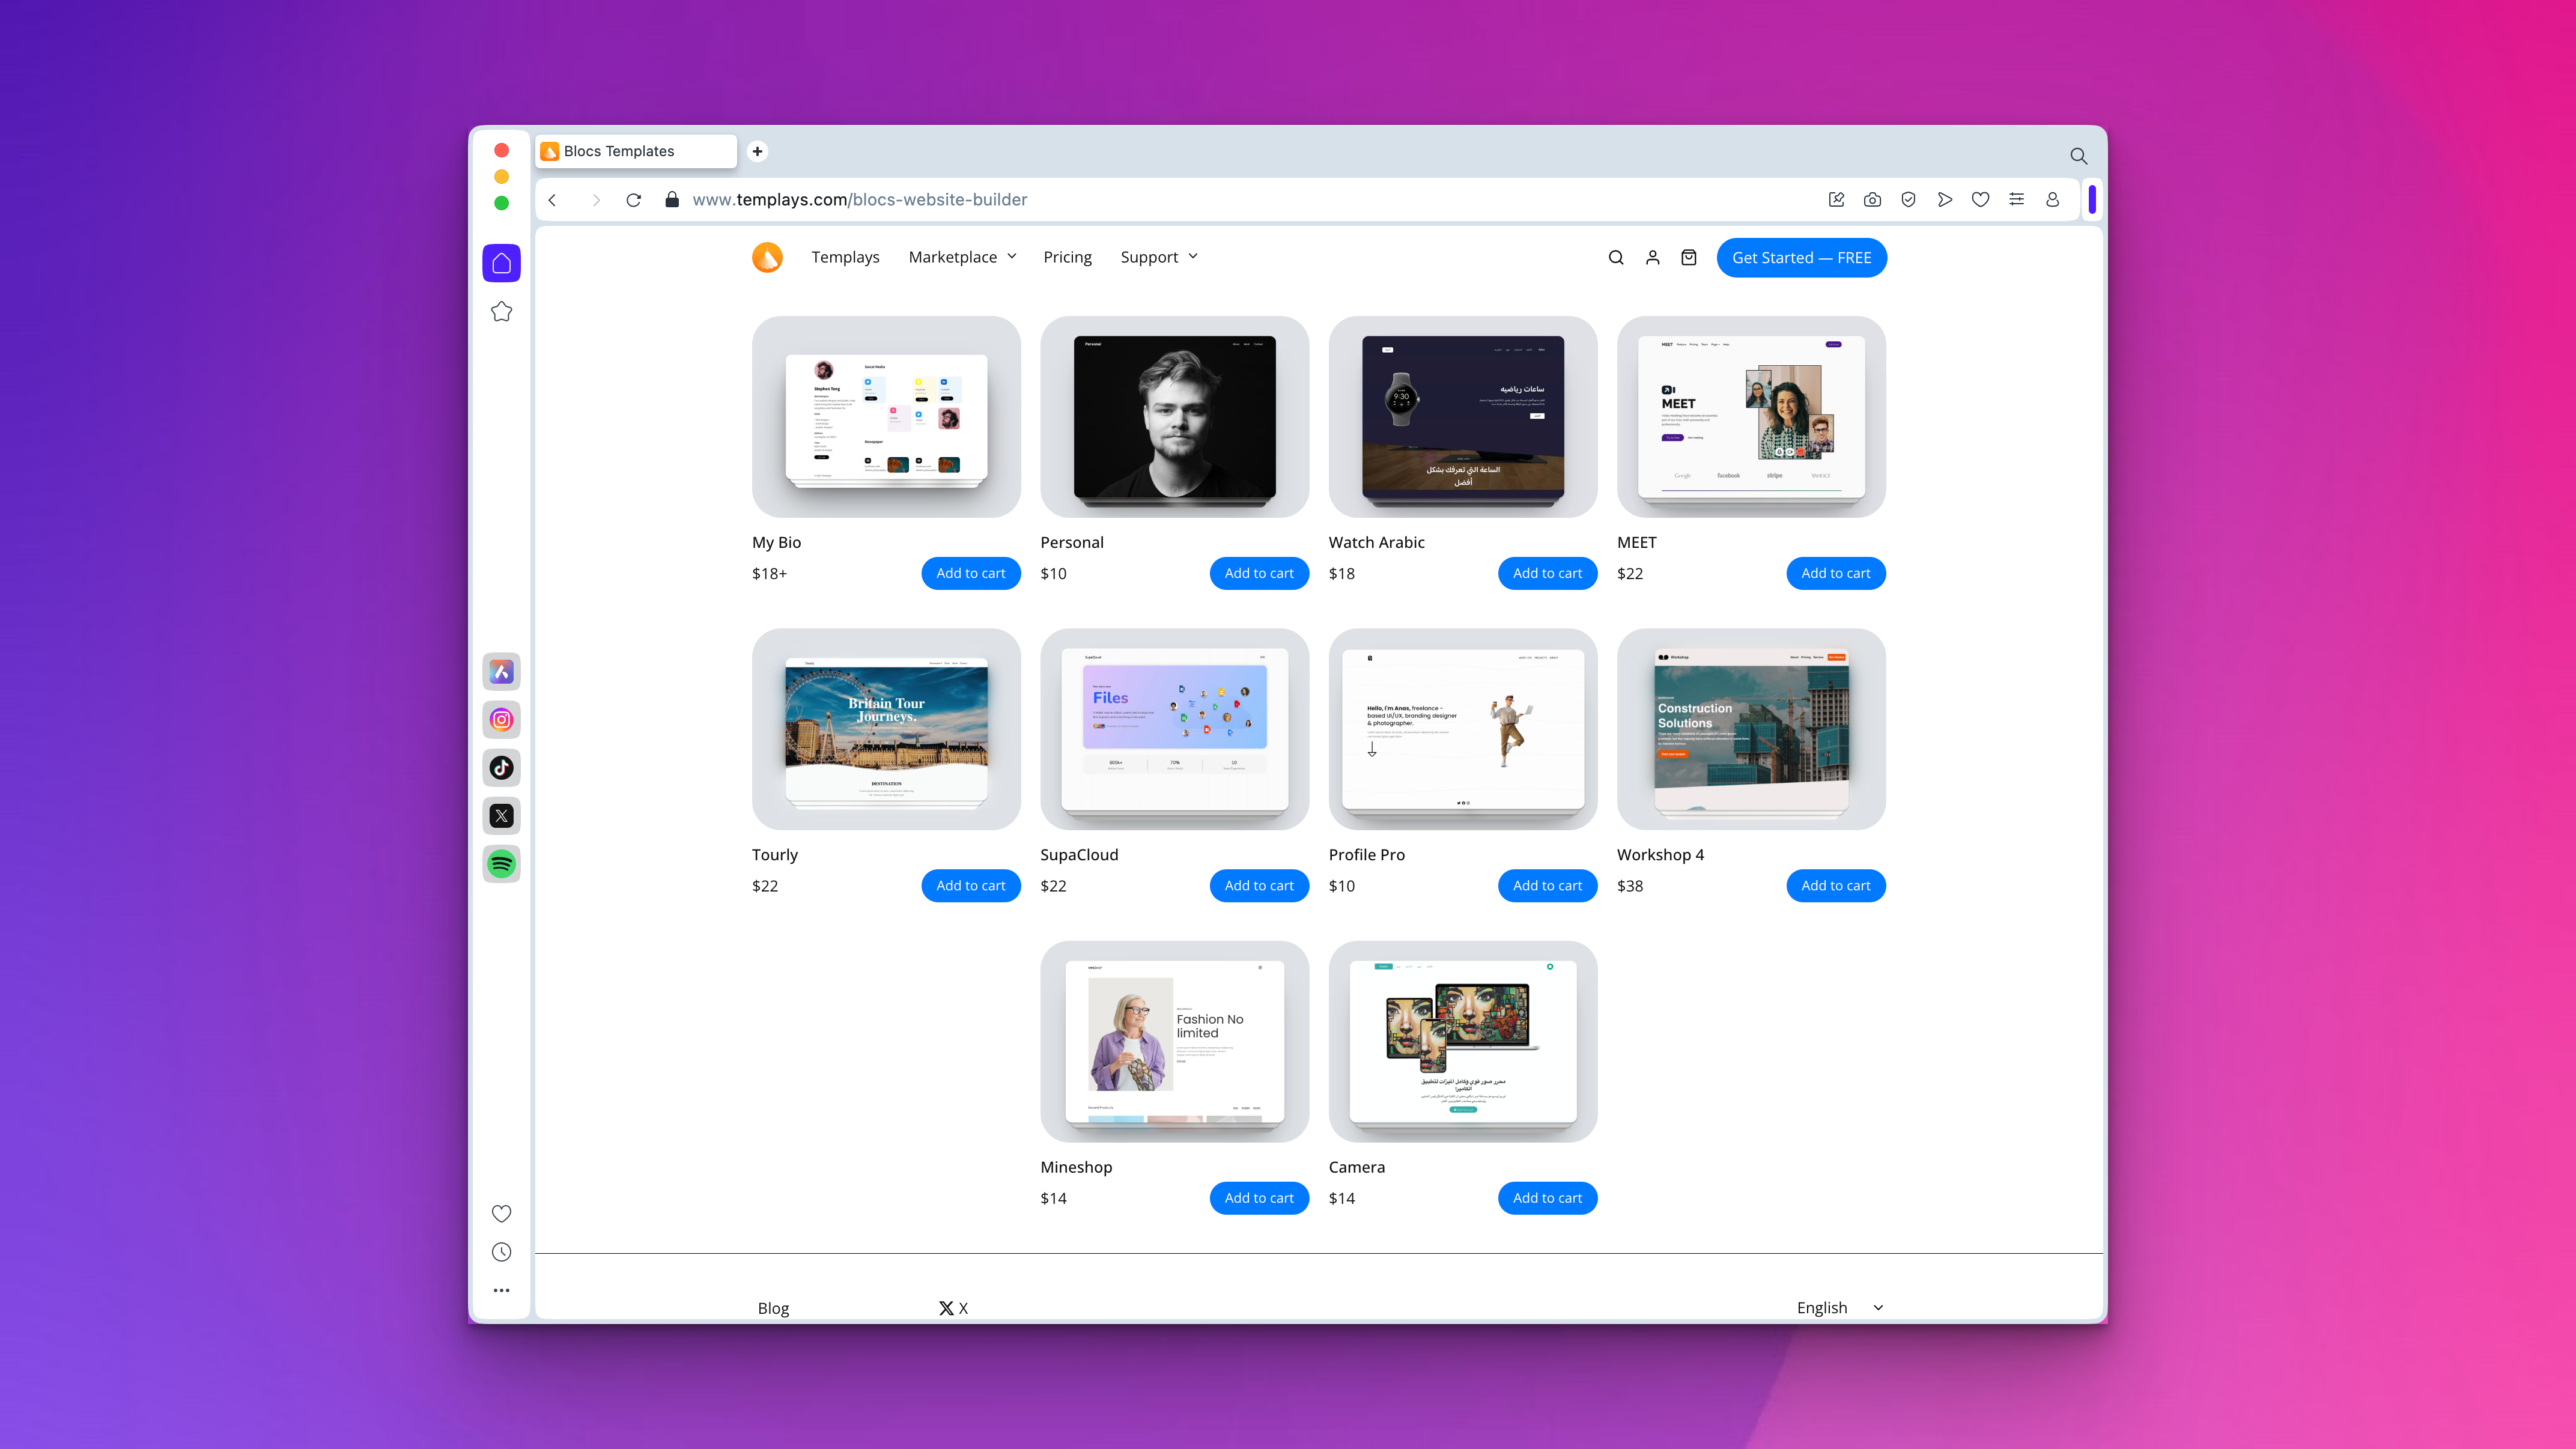2576x1449 pixels.
Task: Reload the page with the refresh icon
Action: 633,200
